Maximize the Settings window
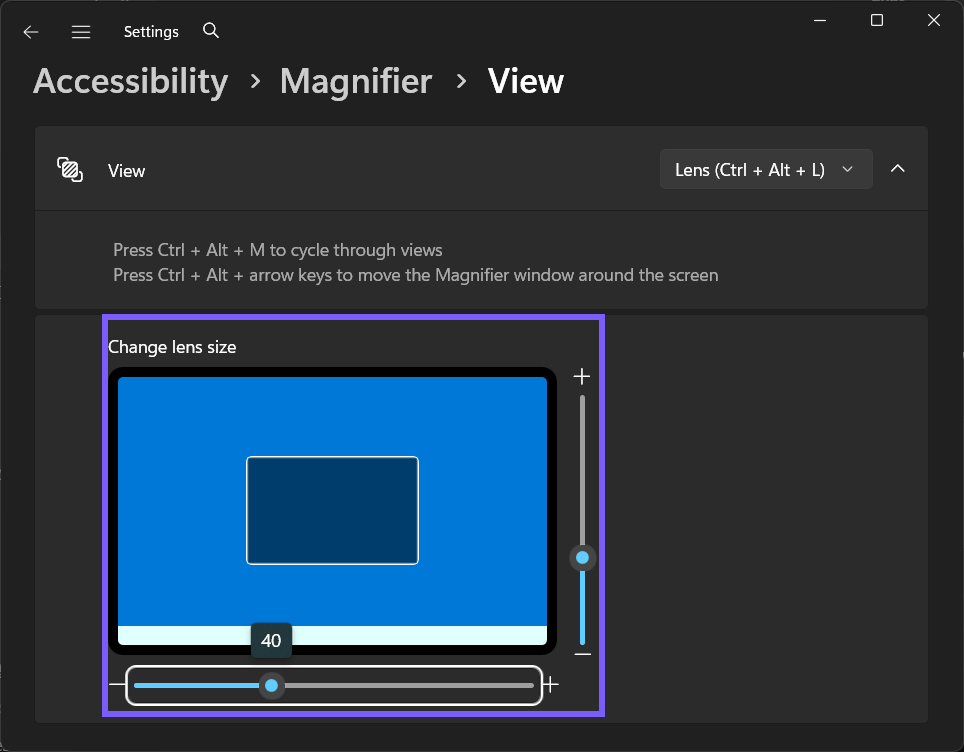Screen dimensions: 964x752 (x=877, y=20)
